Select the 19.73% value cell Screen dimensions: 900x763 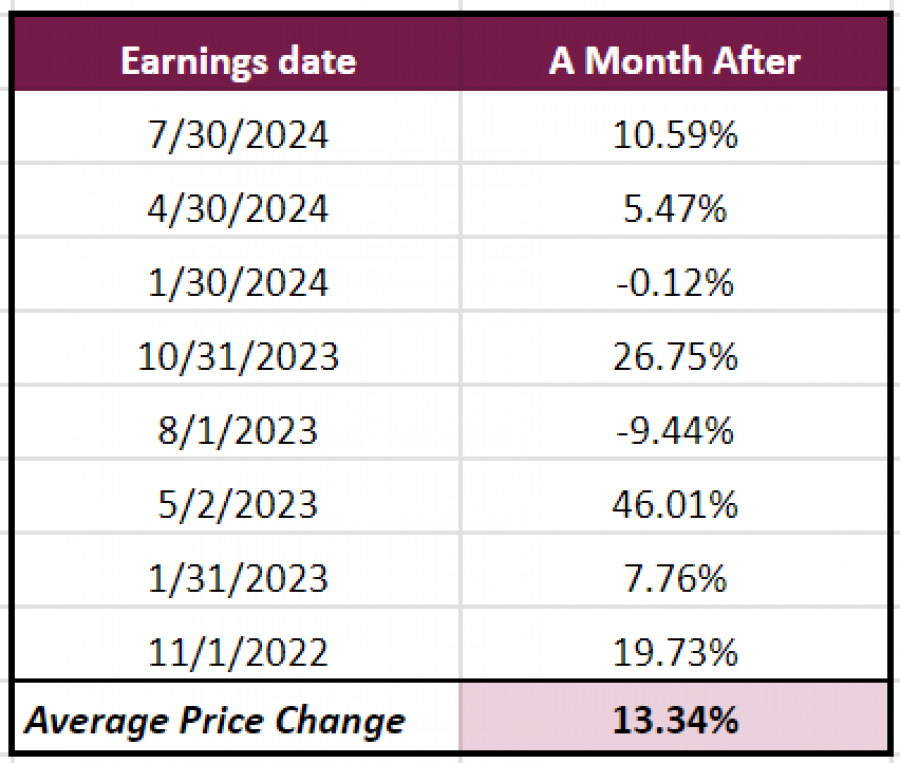tap(674, 652)
